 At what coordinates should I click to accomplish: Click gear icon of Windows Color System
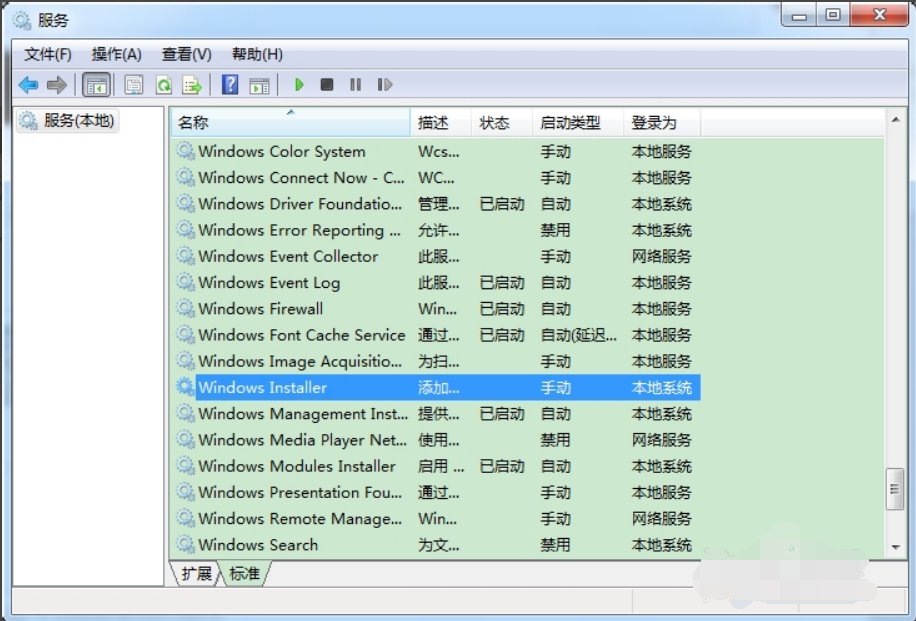[x=186, y=151]
